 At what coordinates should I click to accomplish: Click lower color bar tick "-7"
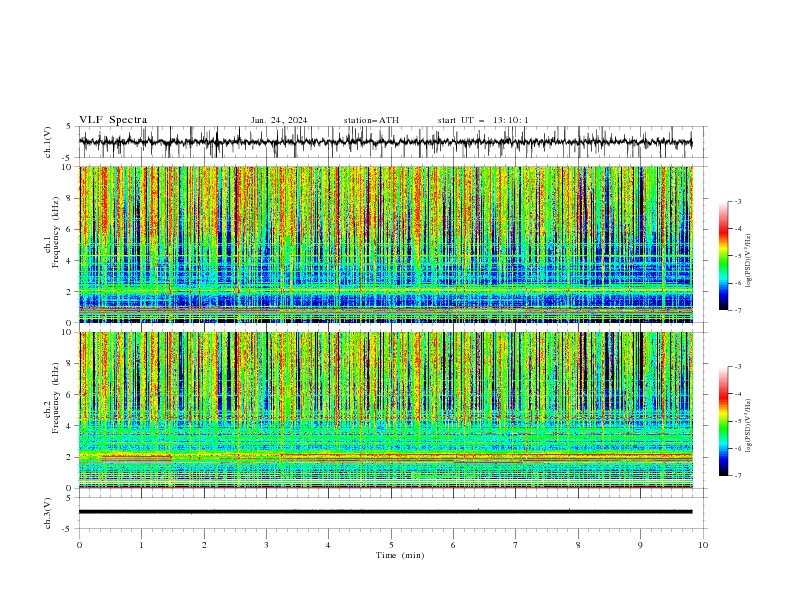[x=738, y=476]
